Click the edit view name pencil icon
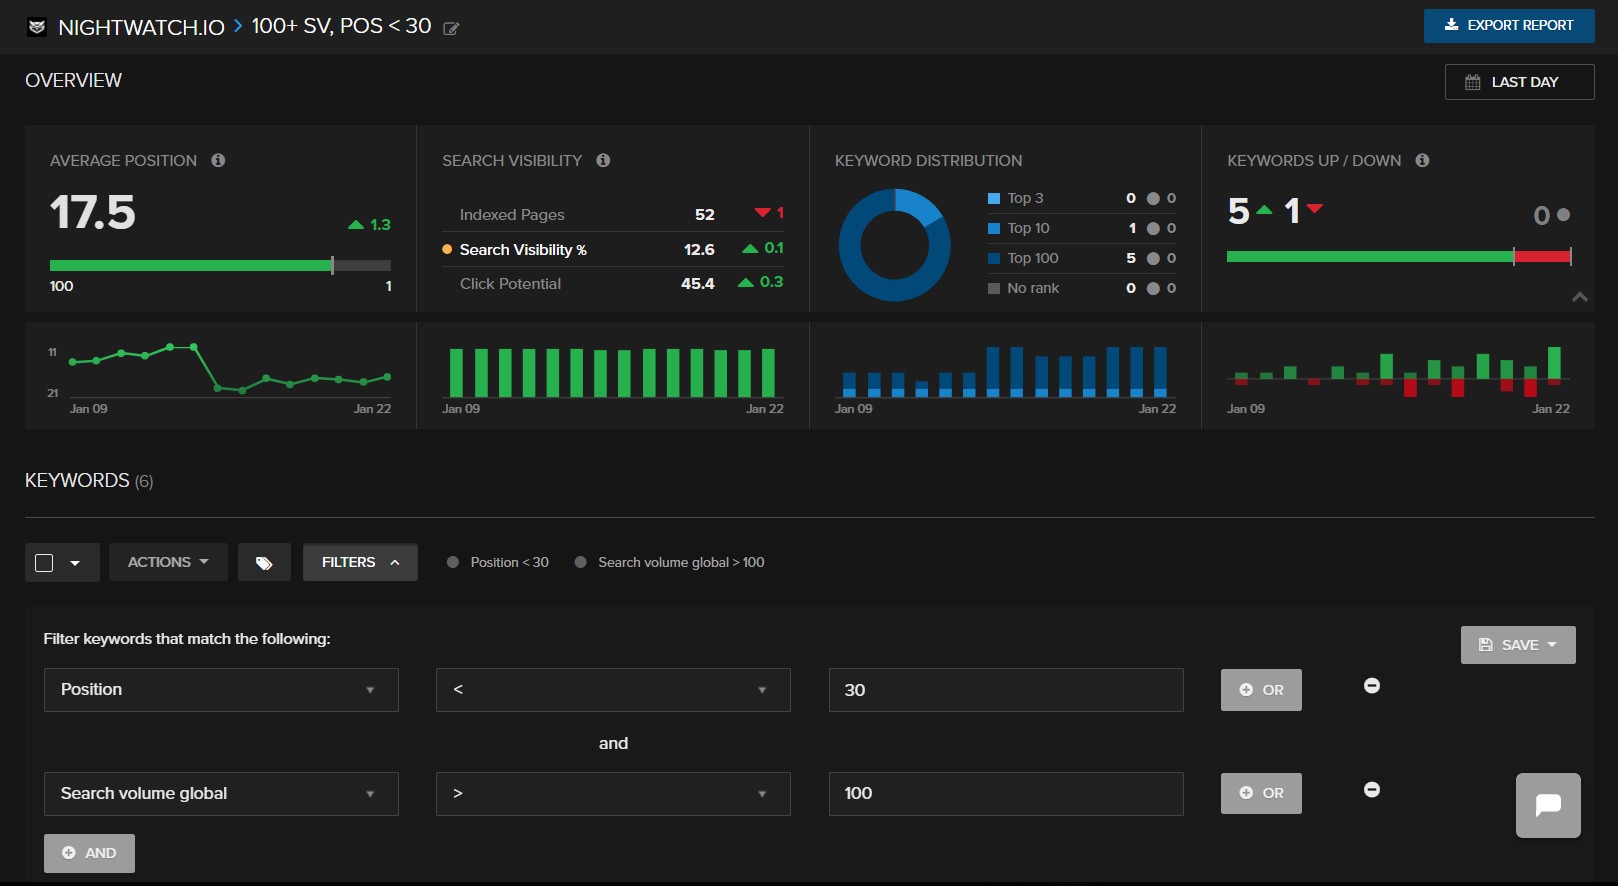This screenshot has height=886, width=1618. tap(451, 29)
